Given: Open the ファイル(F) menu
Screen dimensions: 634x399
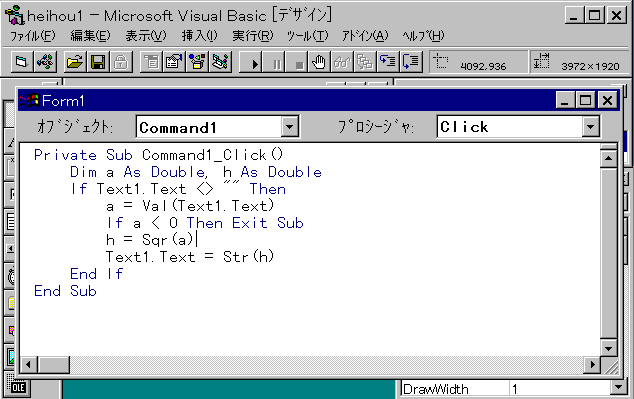Looking at the screenshot, I should pyautogui.click(x=32, y=36).
